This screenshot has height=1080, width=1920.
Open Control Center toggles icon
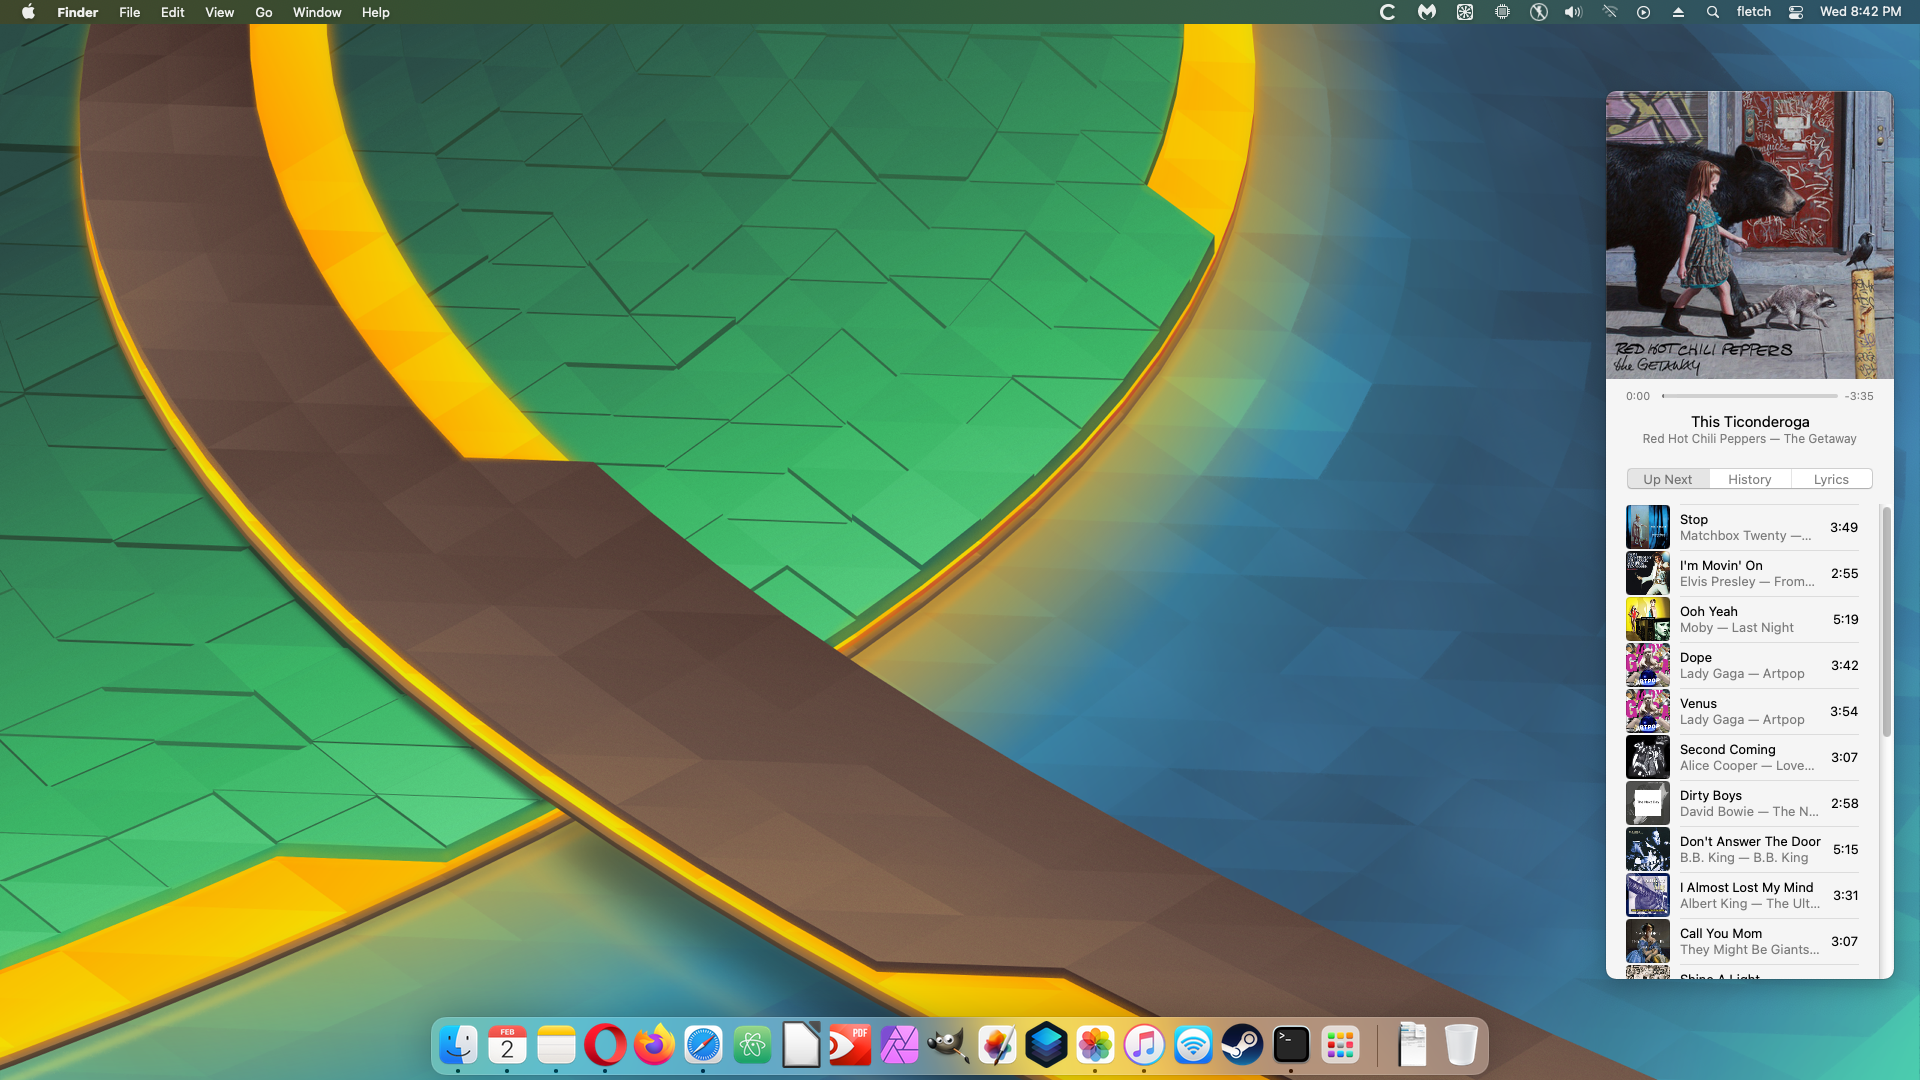tap(1796, 12)
